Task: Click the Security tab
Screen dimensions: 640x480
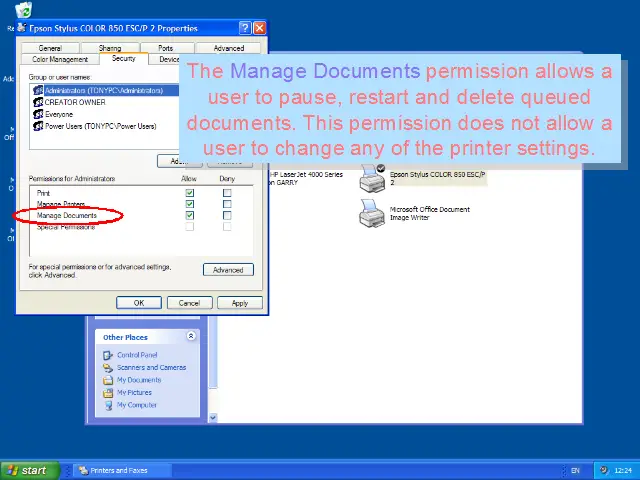Action: pos(124,58)
